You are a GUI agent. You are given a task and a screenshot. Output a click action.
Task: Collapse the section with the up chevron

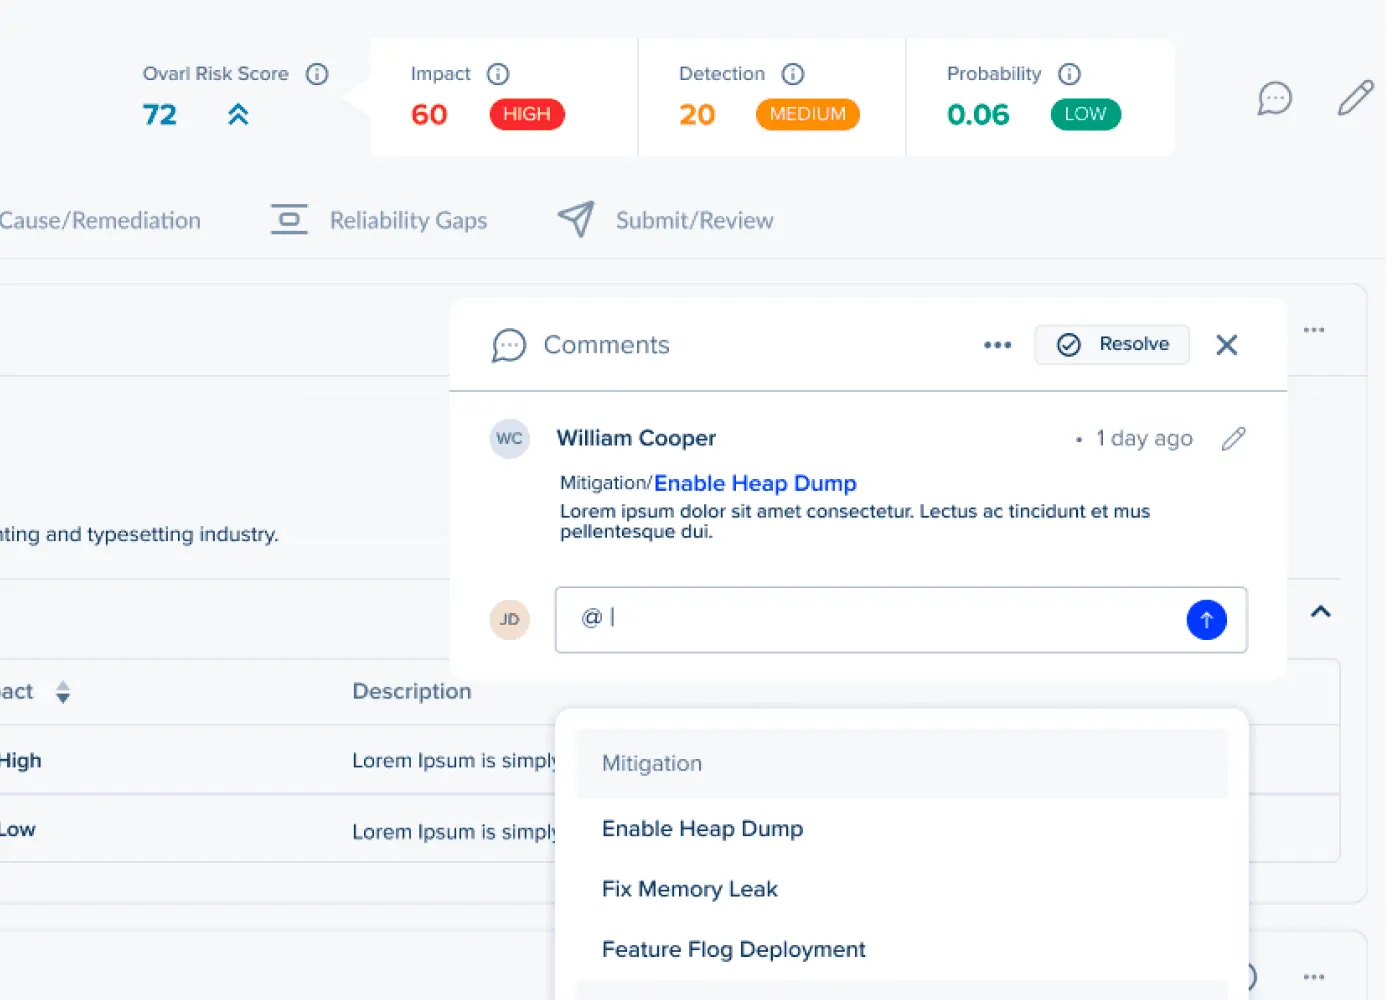tap(1321, 611)
